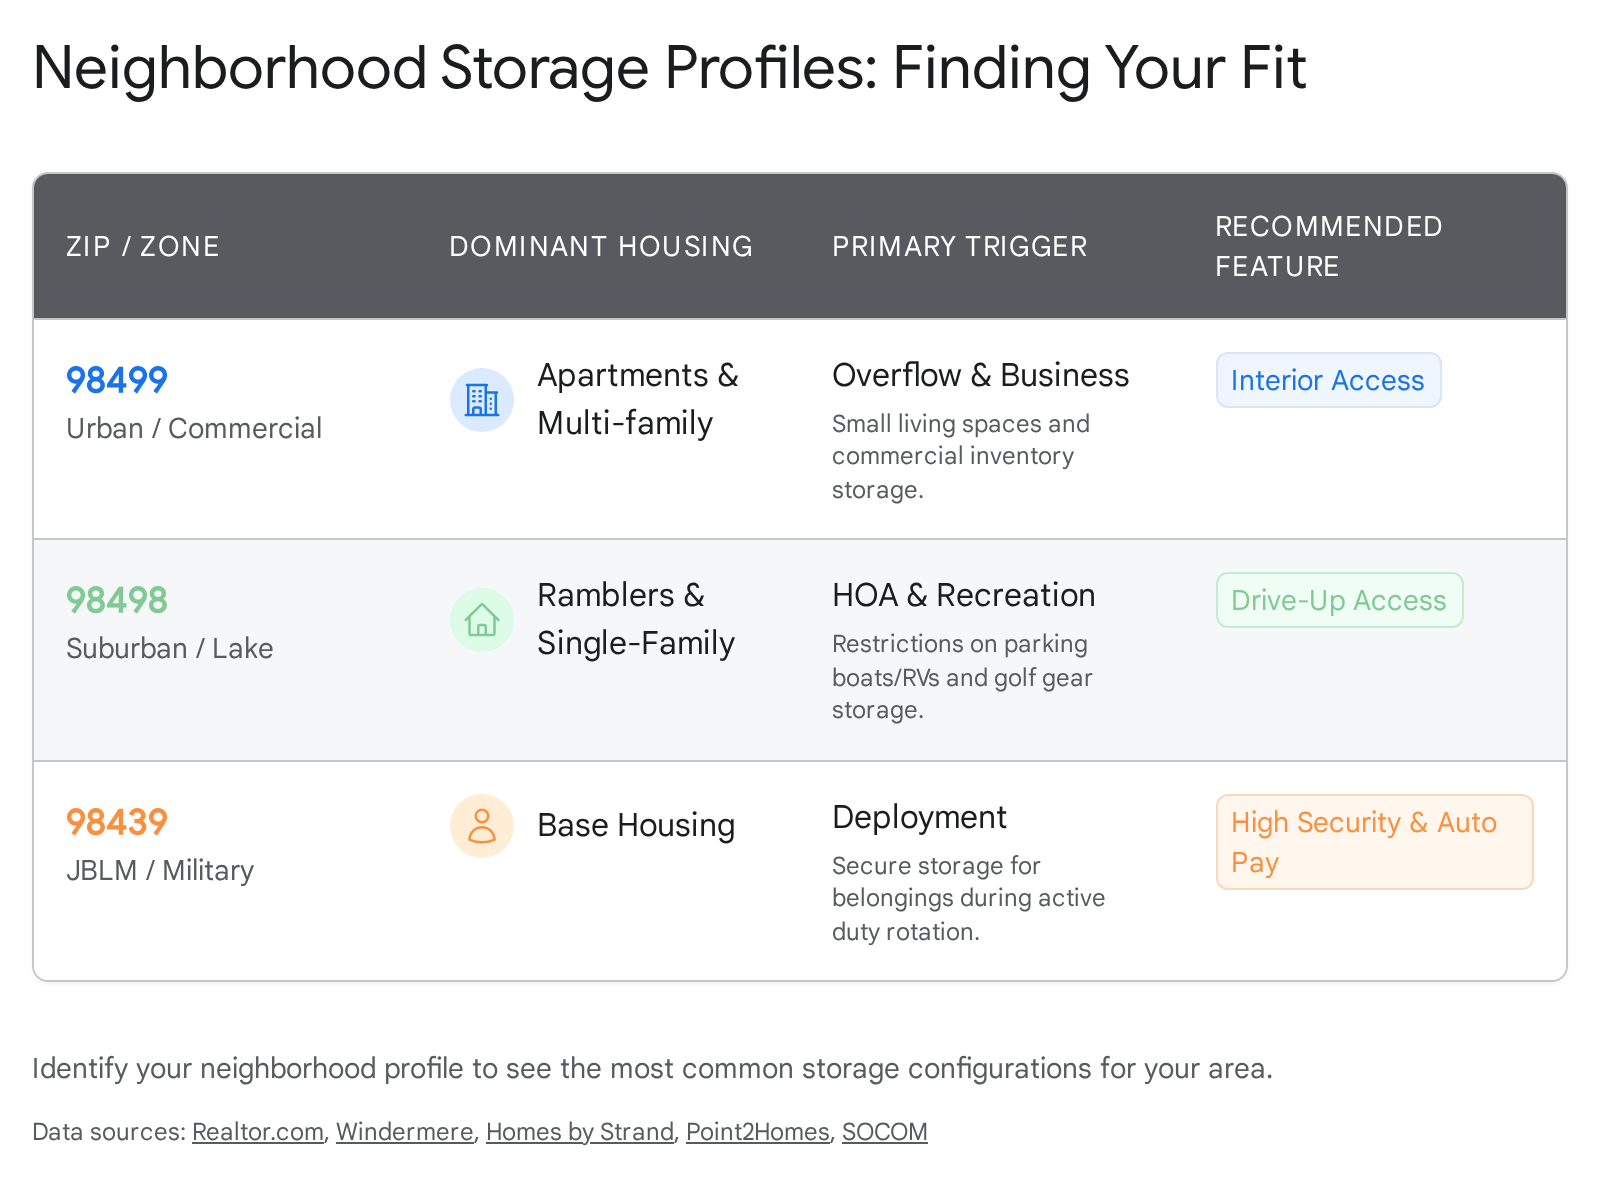Click the blue 98499 ZIP code
1600x1200 pixels.
tap(117, 380)
